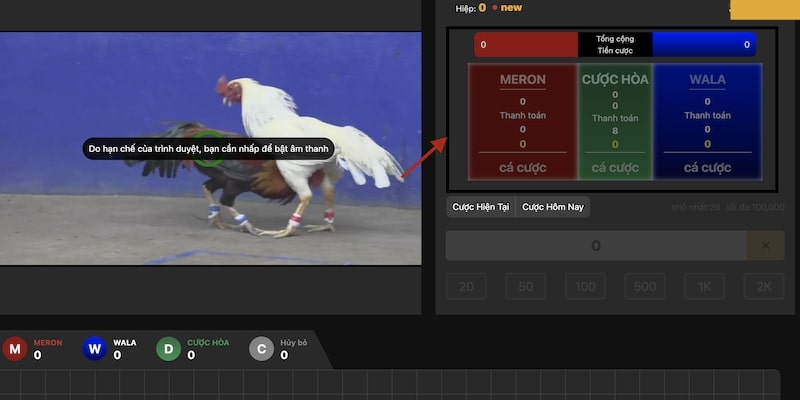Switch to the Cược Hiện Tại tab
800x400 pixels.
point(481,207)
